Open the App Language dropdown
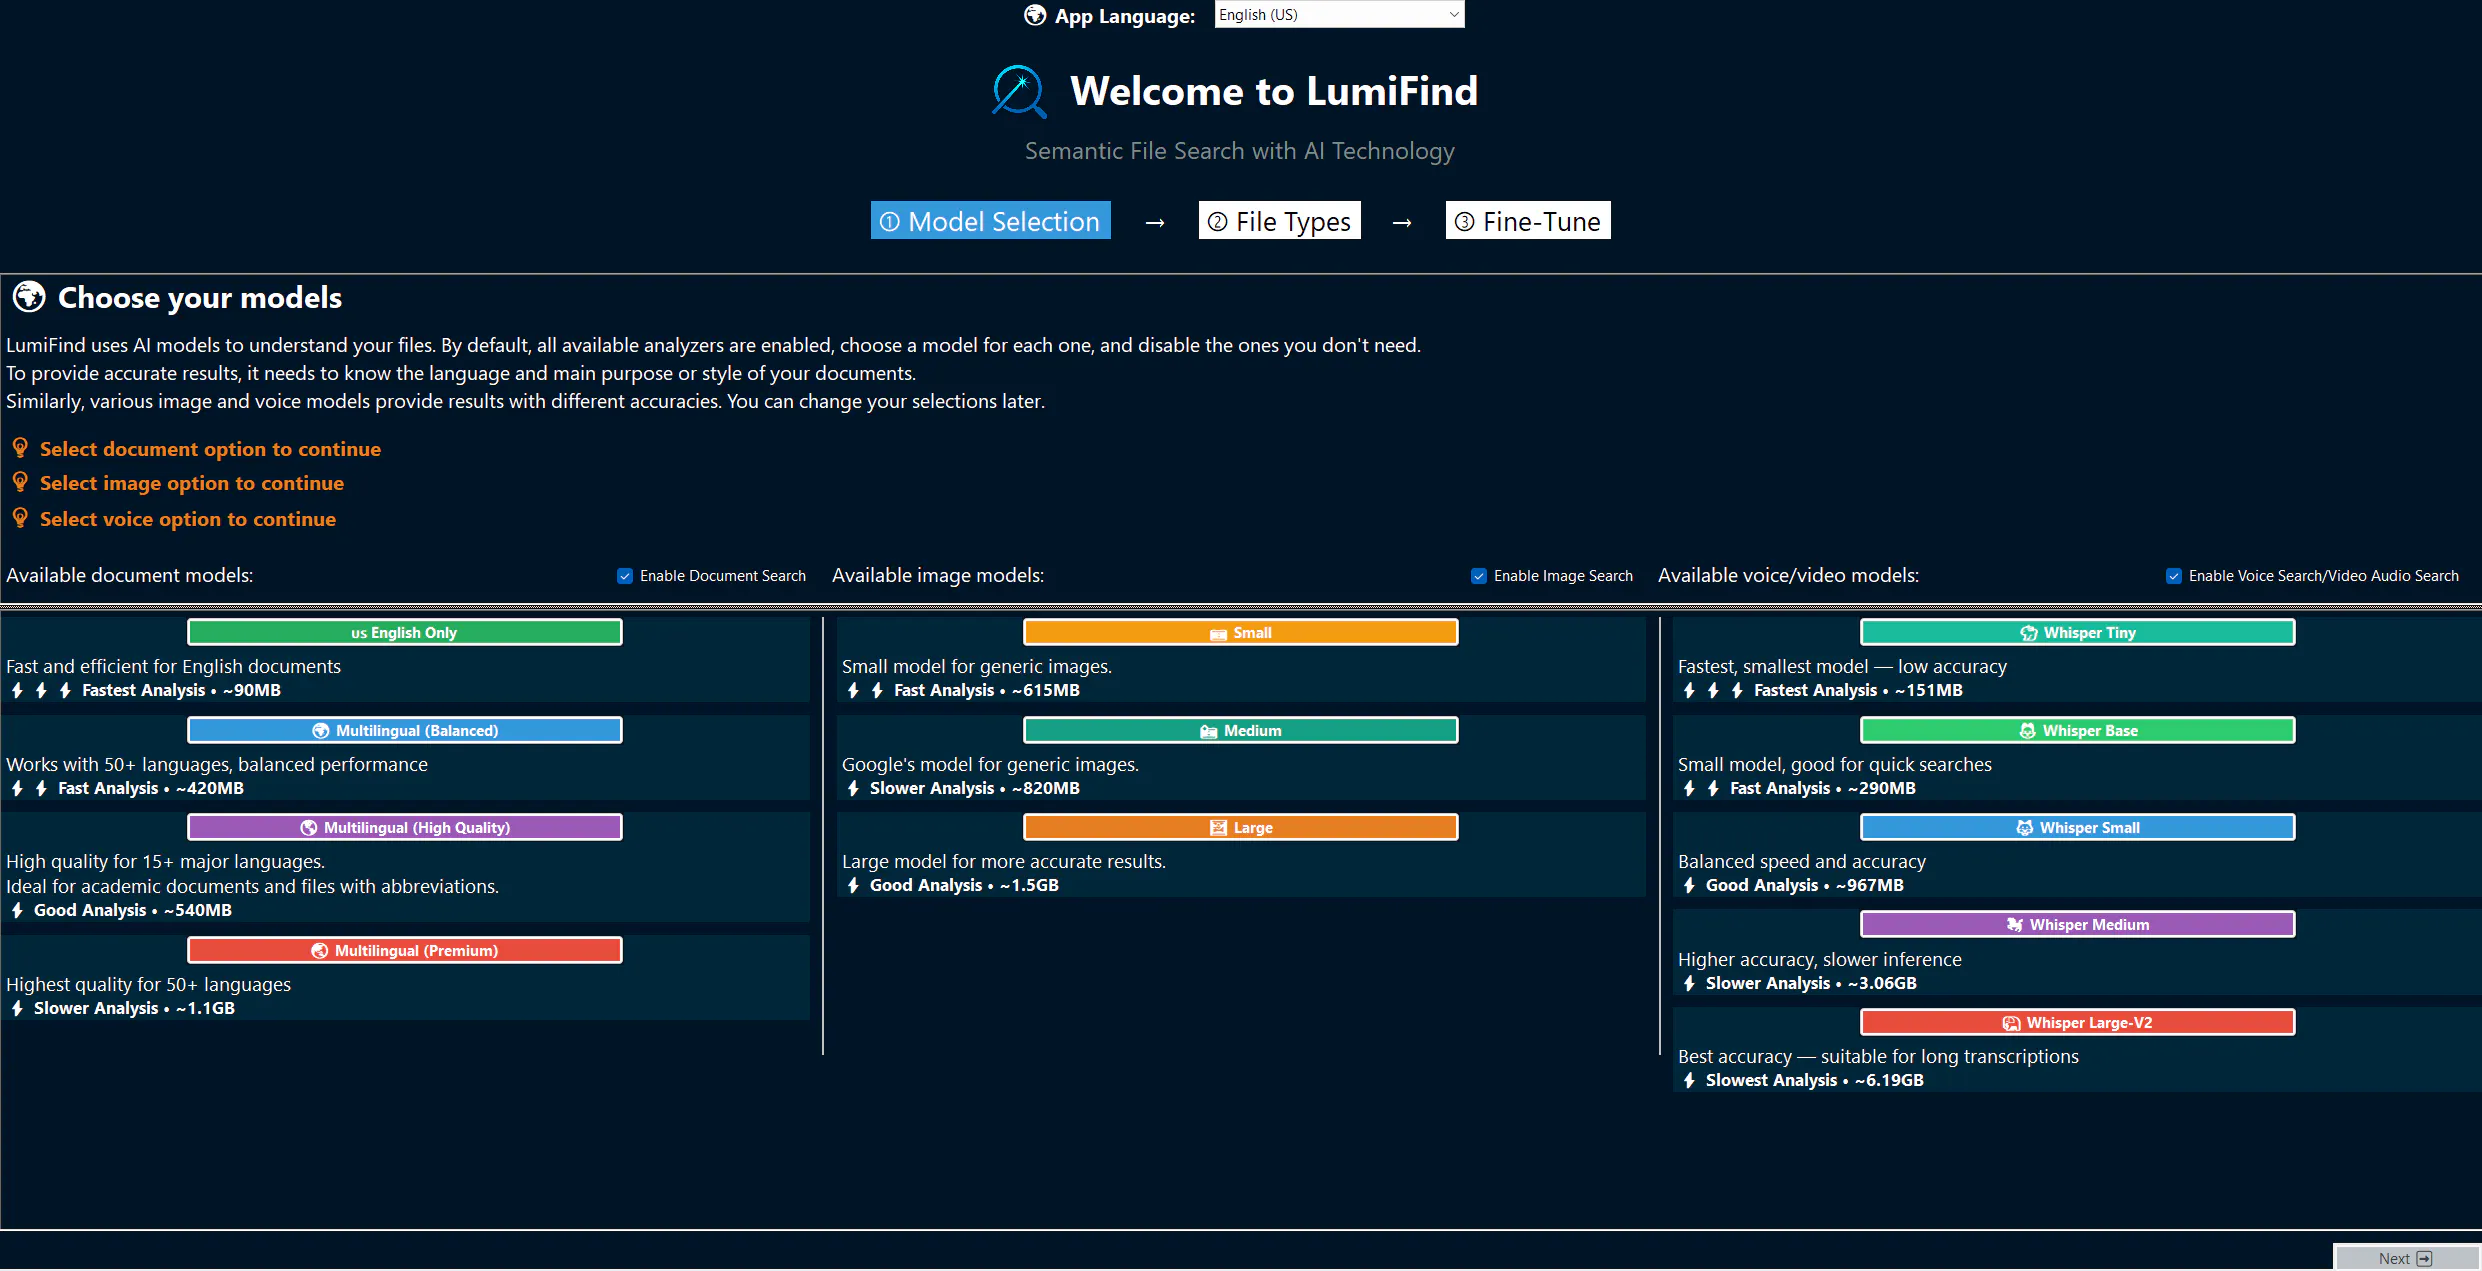This screenshot has width=2482, height=1271. click(1339, 14)
